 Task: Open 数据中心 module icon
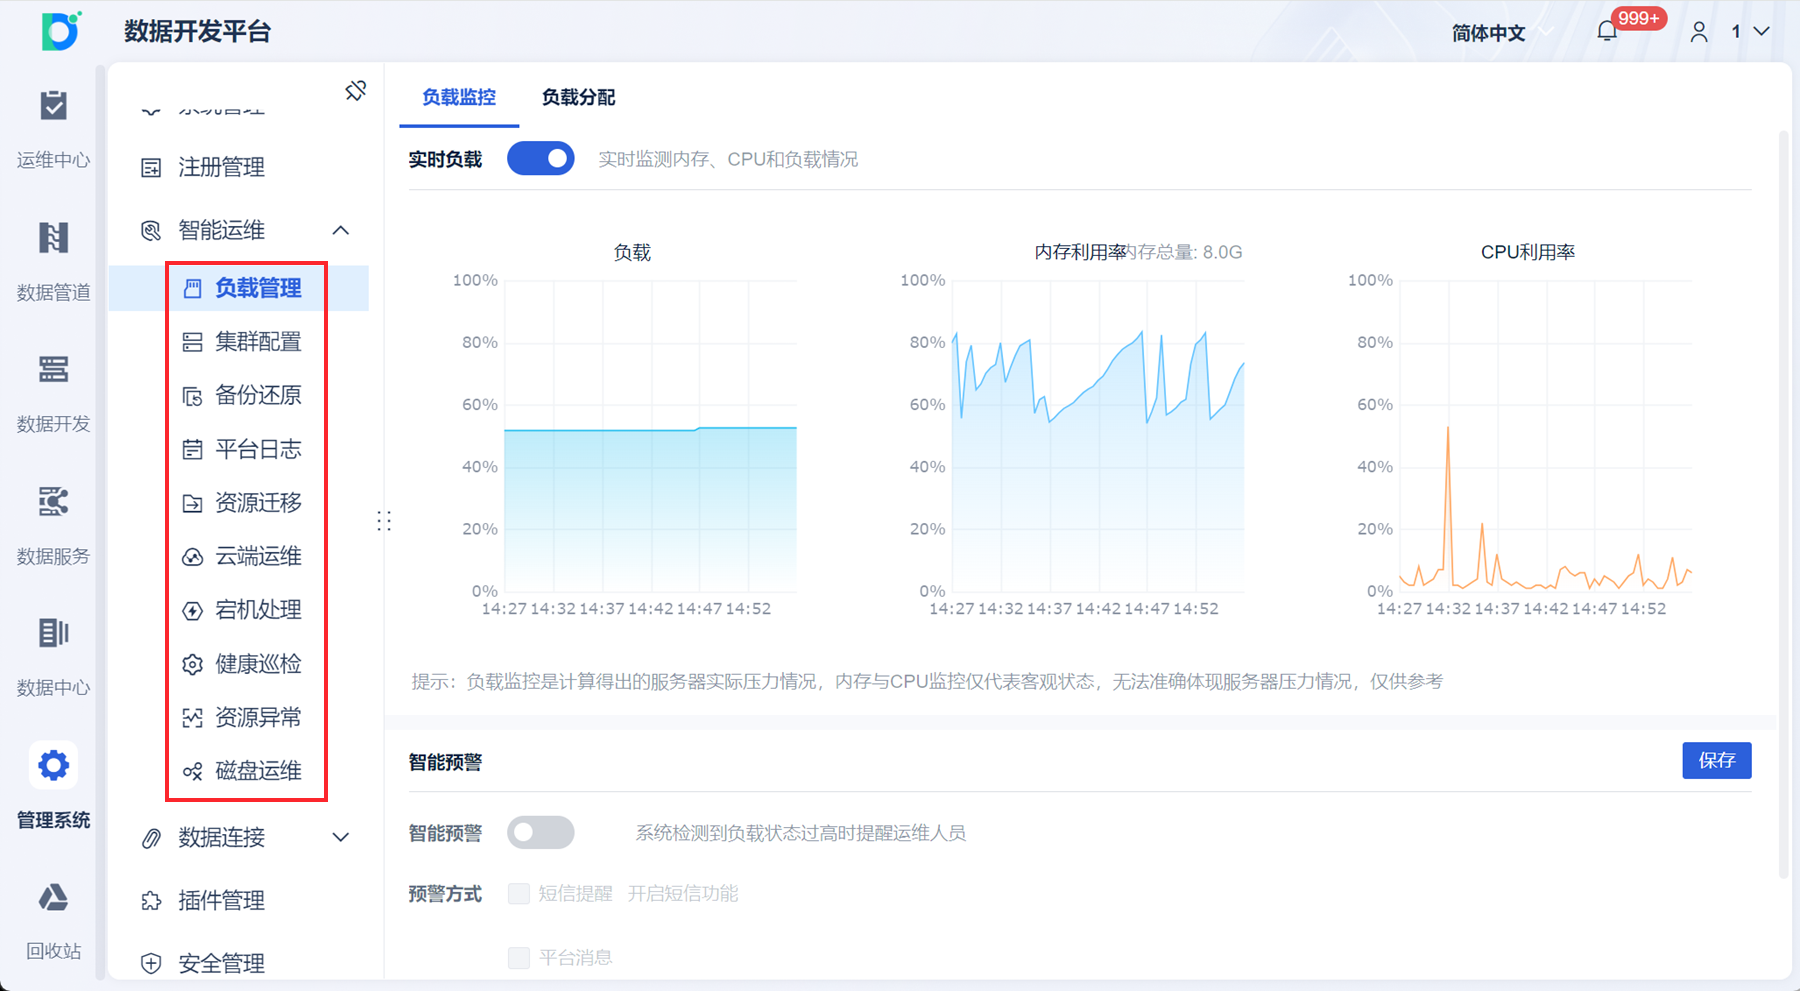pyautogui.click(x=53, y=633)
